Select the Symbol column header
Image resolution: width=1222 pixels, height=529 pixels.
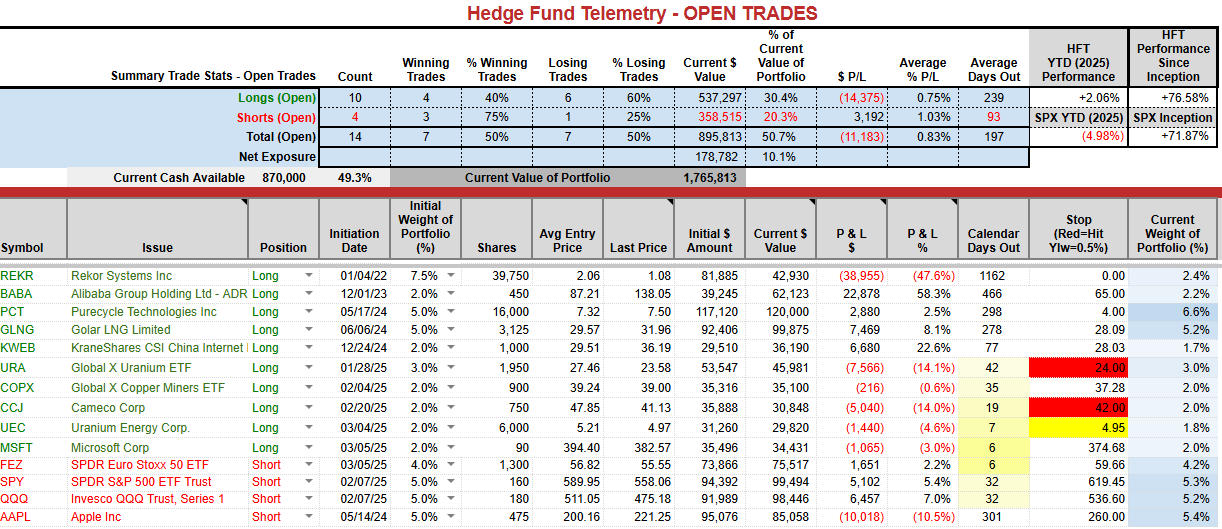pyautogui.click(x=33, y=228)
